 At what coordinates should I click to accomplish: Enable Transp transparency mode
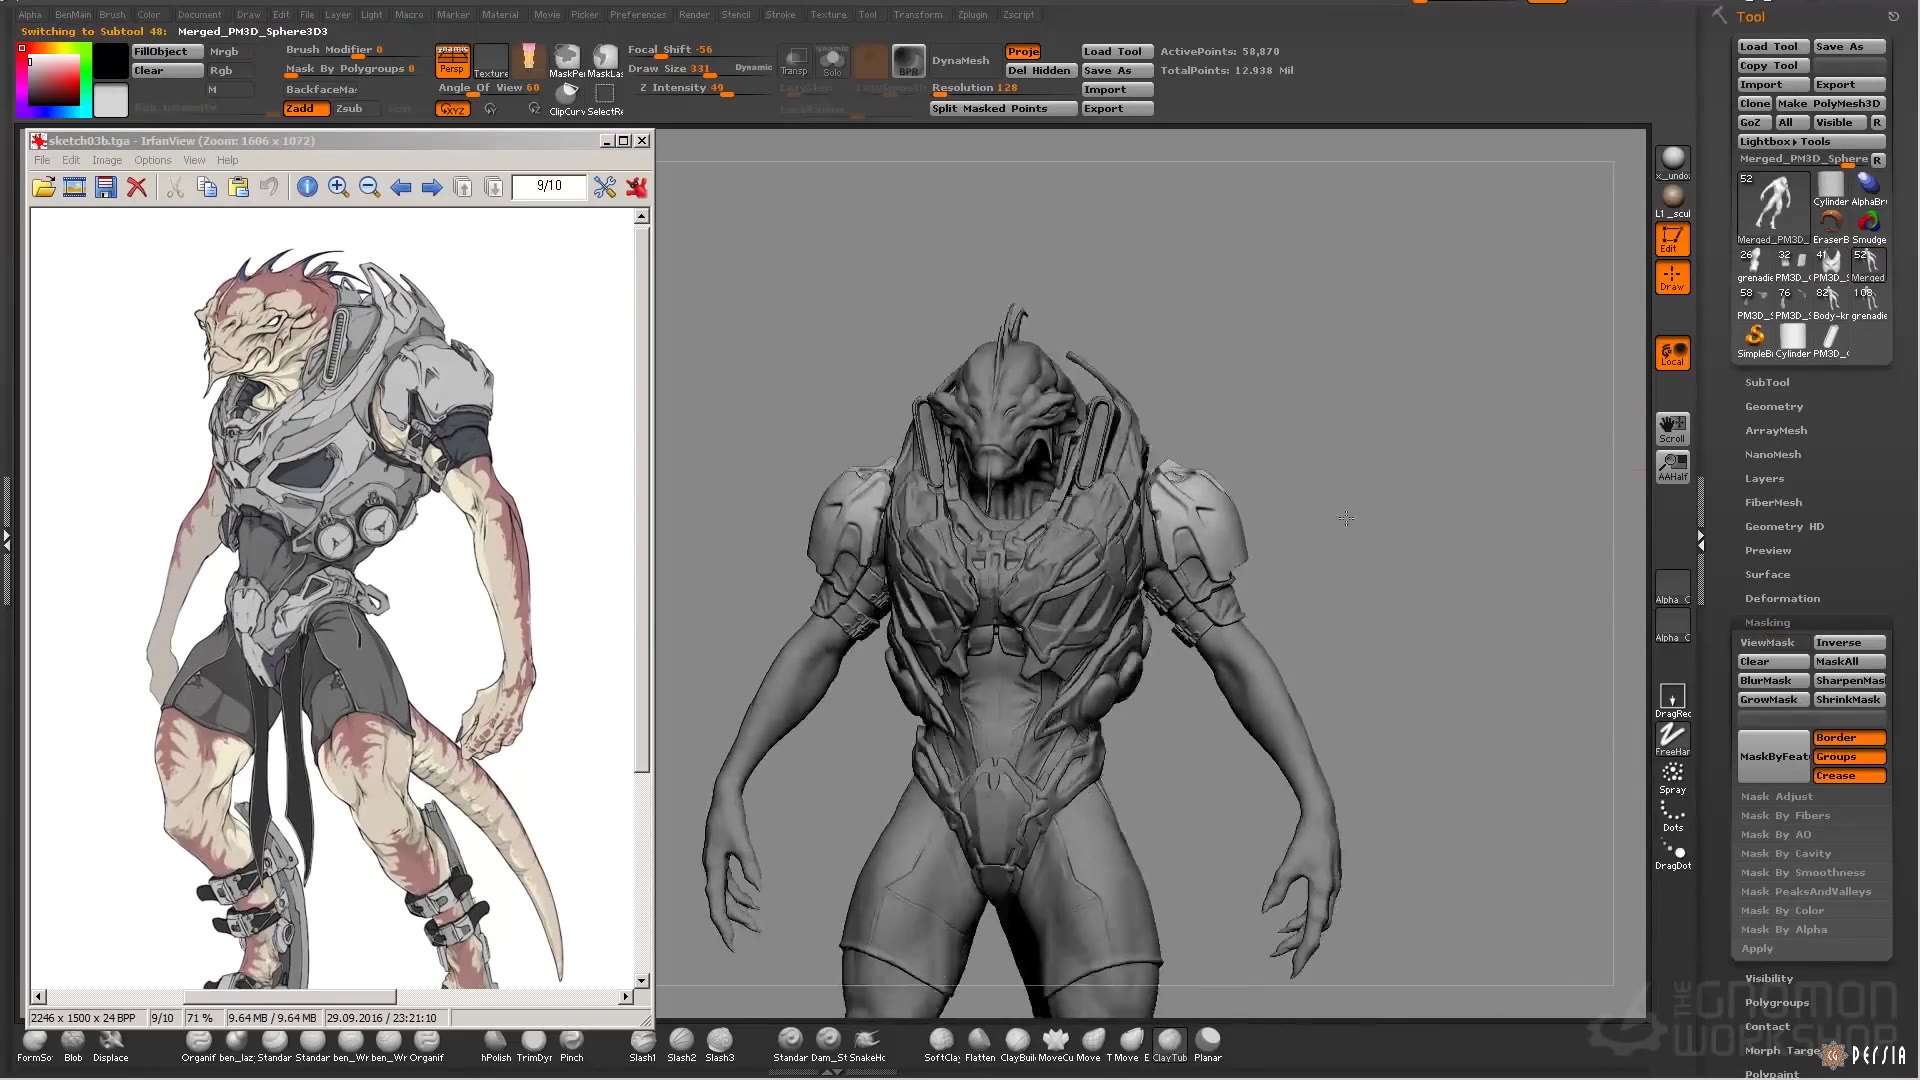(x=794, y=62)
